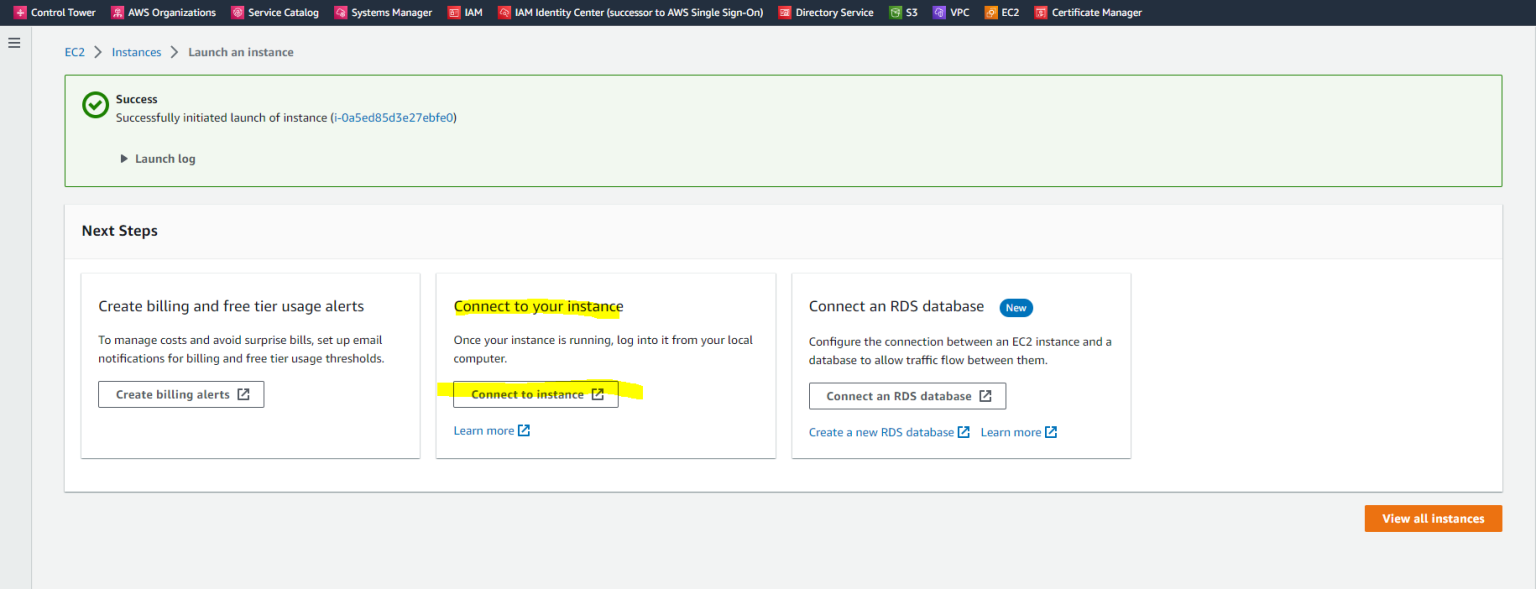Open the Service Catalog shortcut
The image size is (1536, 589).
pos(274,12)
